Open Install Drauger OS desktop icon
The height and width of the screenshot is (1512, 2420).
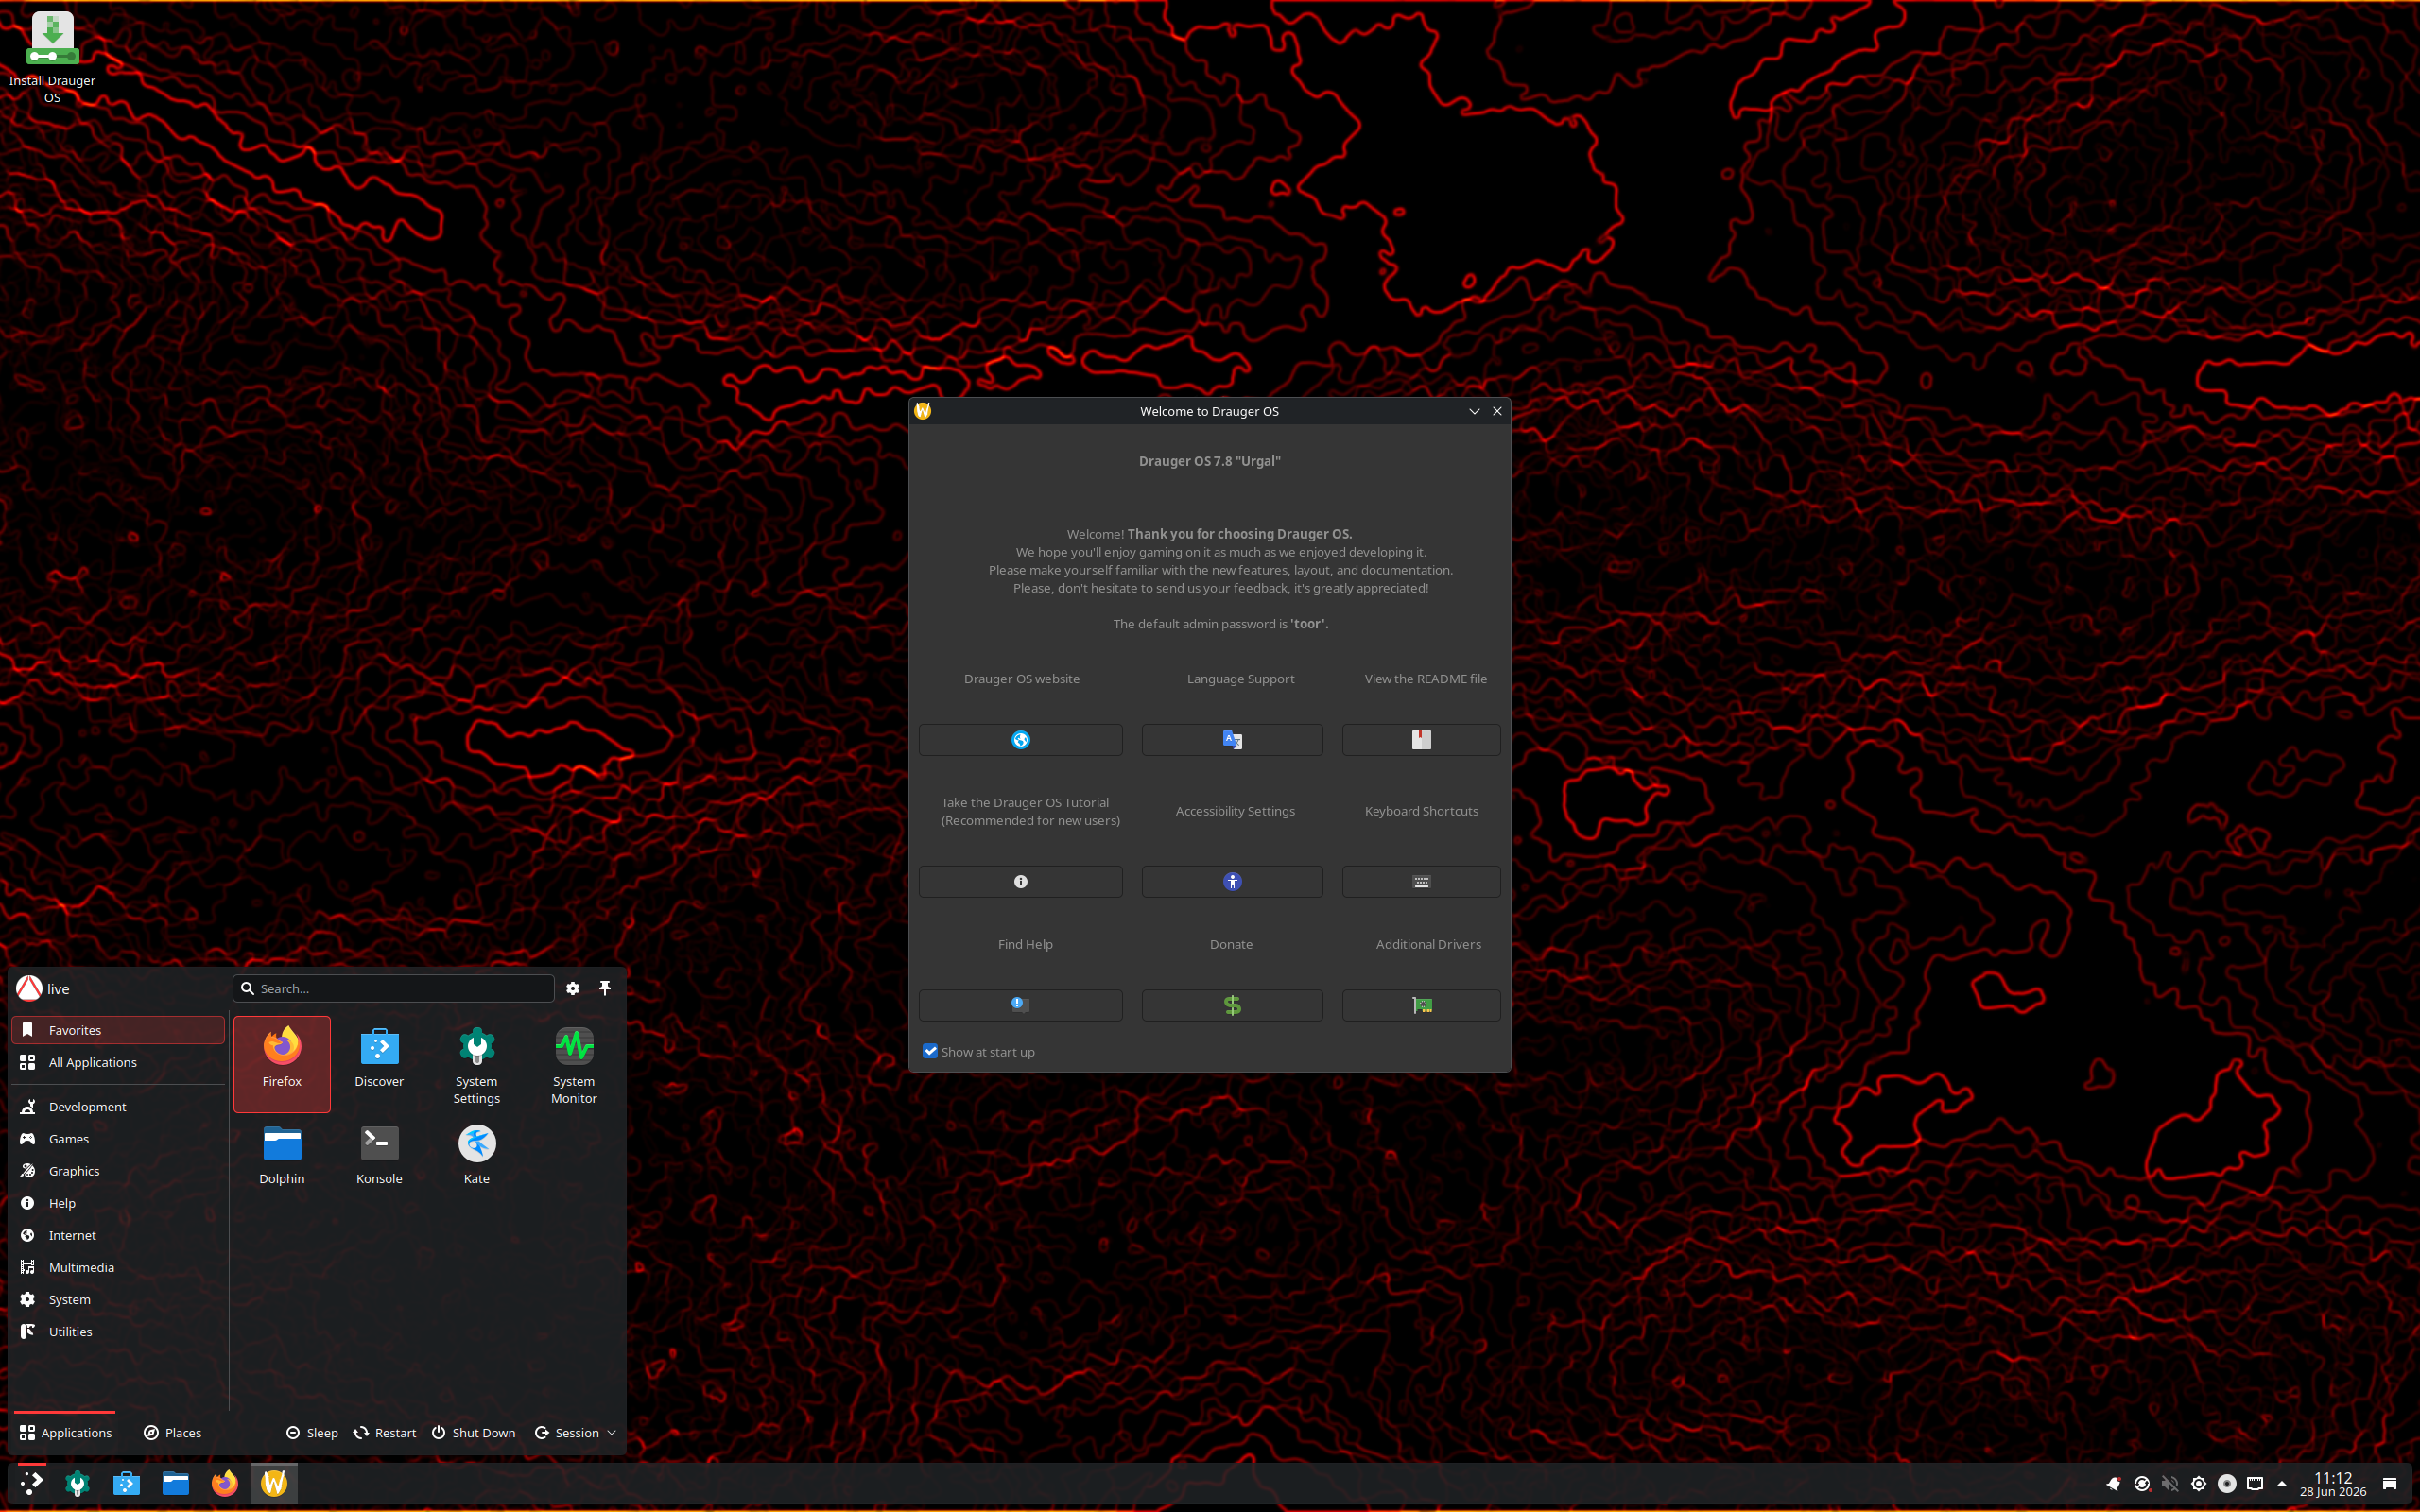coord(52,57)
